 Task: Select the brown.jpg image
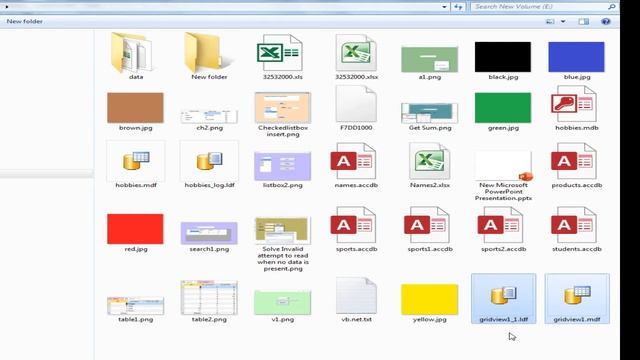coord(136,108)
